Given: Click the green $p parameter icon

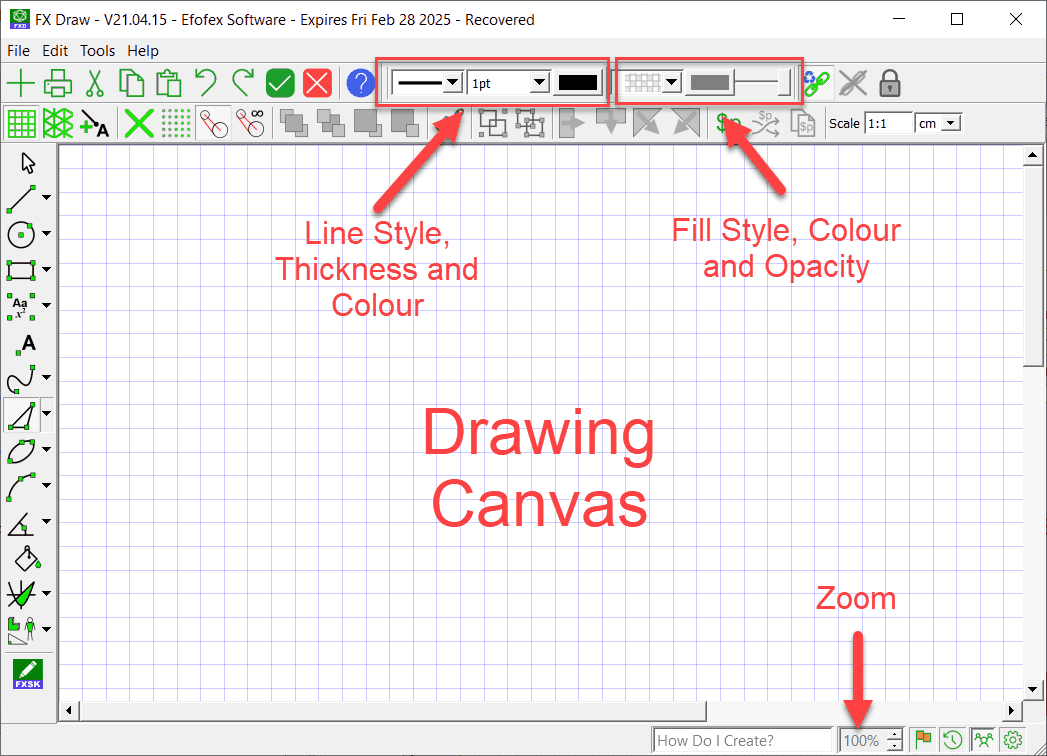Looking at the screenshot, I should coord(728,124).
